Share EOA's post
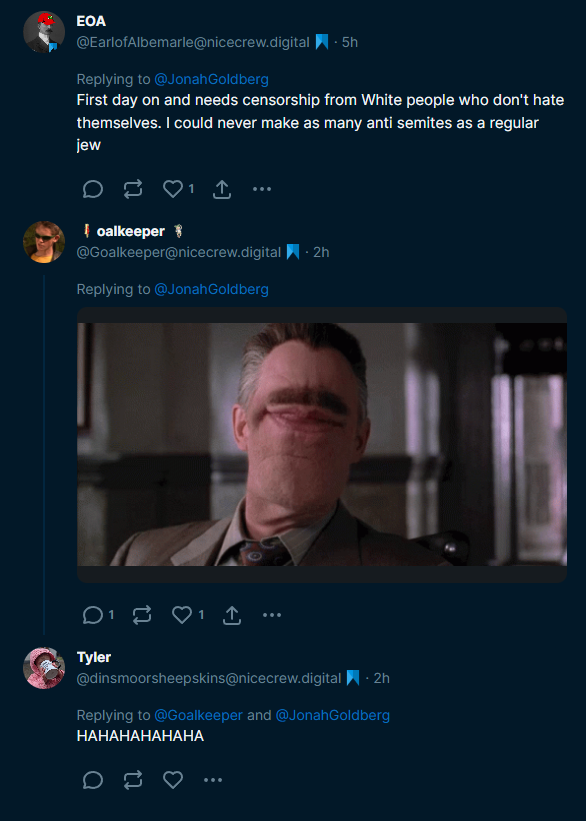This screenshot has width=586, height=821. tap(222, 189)
